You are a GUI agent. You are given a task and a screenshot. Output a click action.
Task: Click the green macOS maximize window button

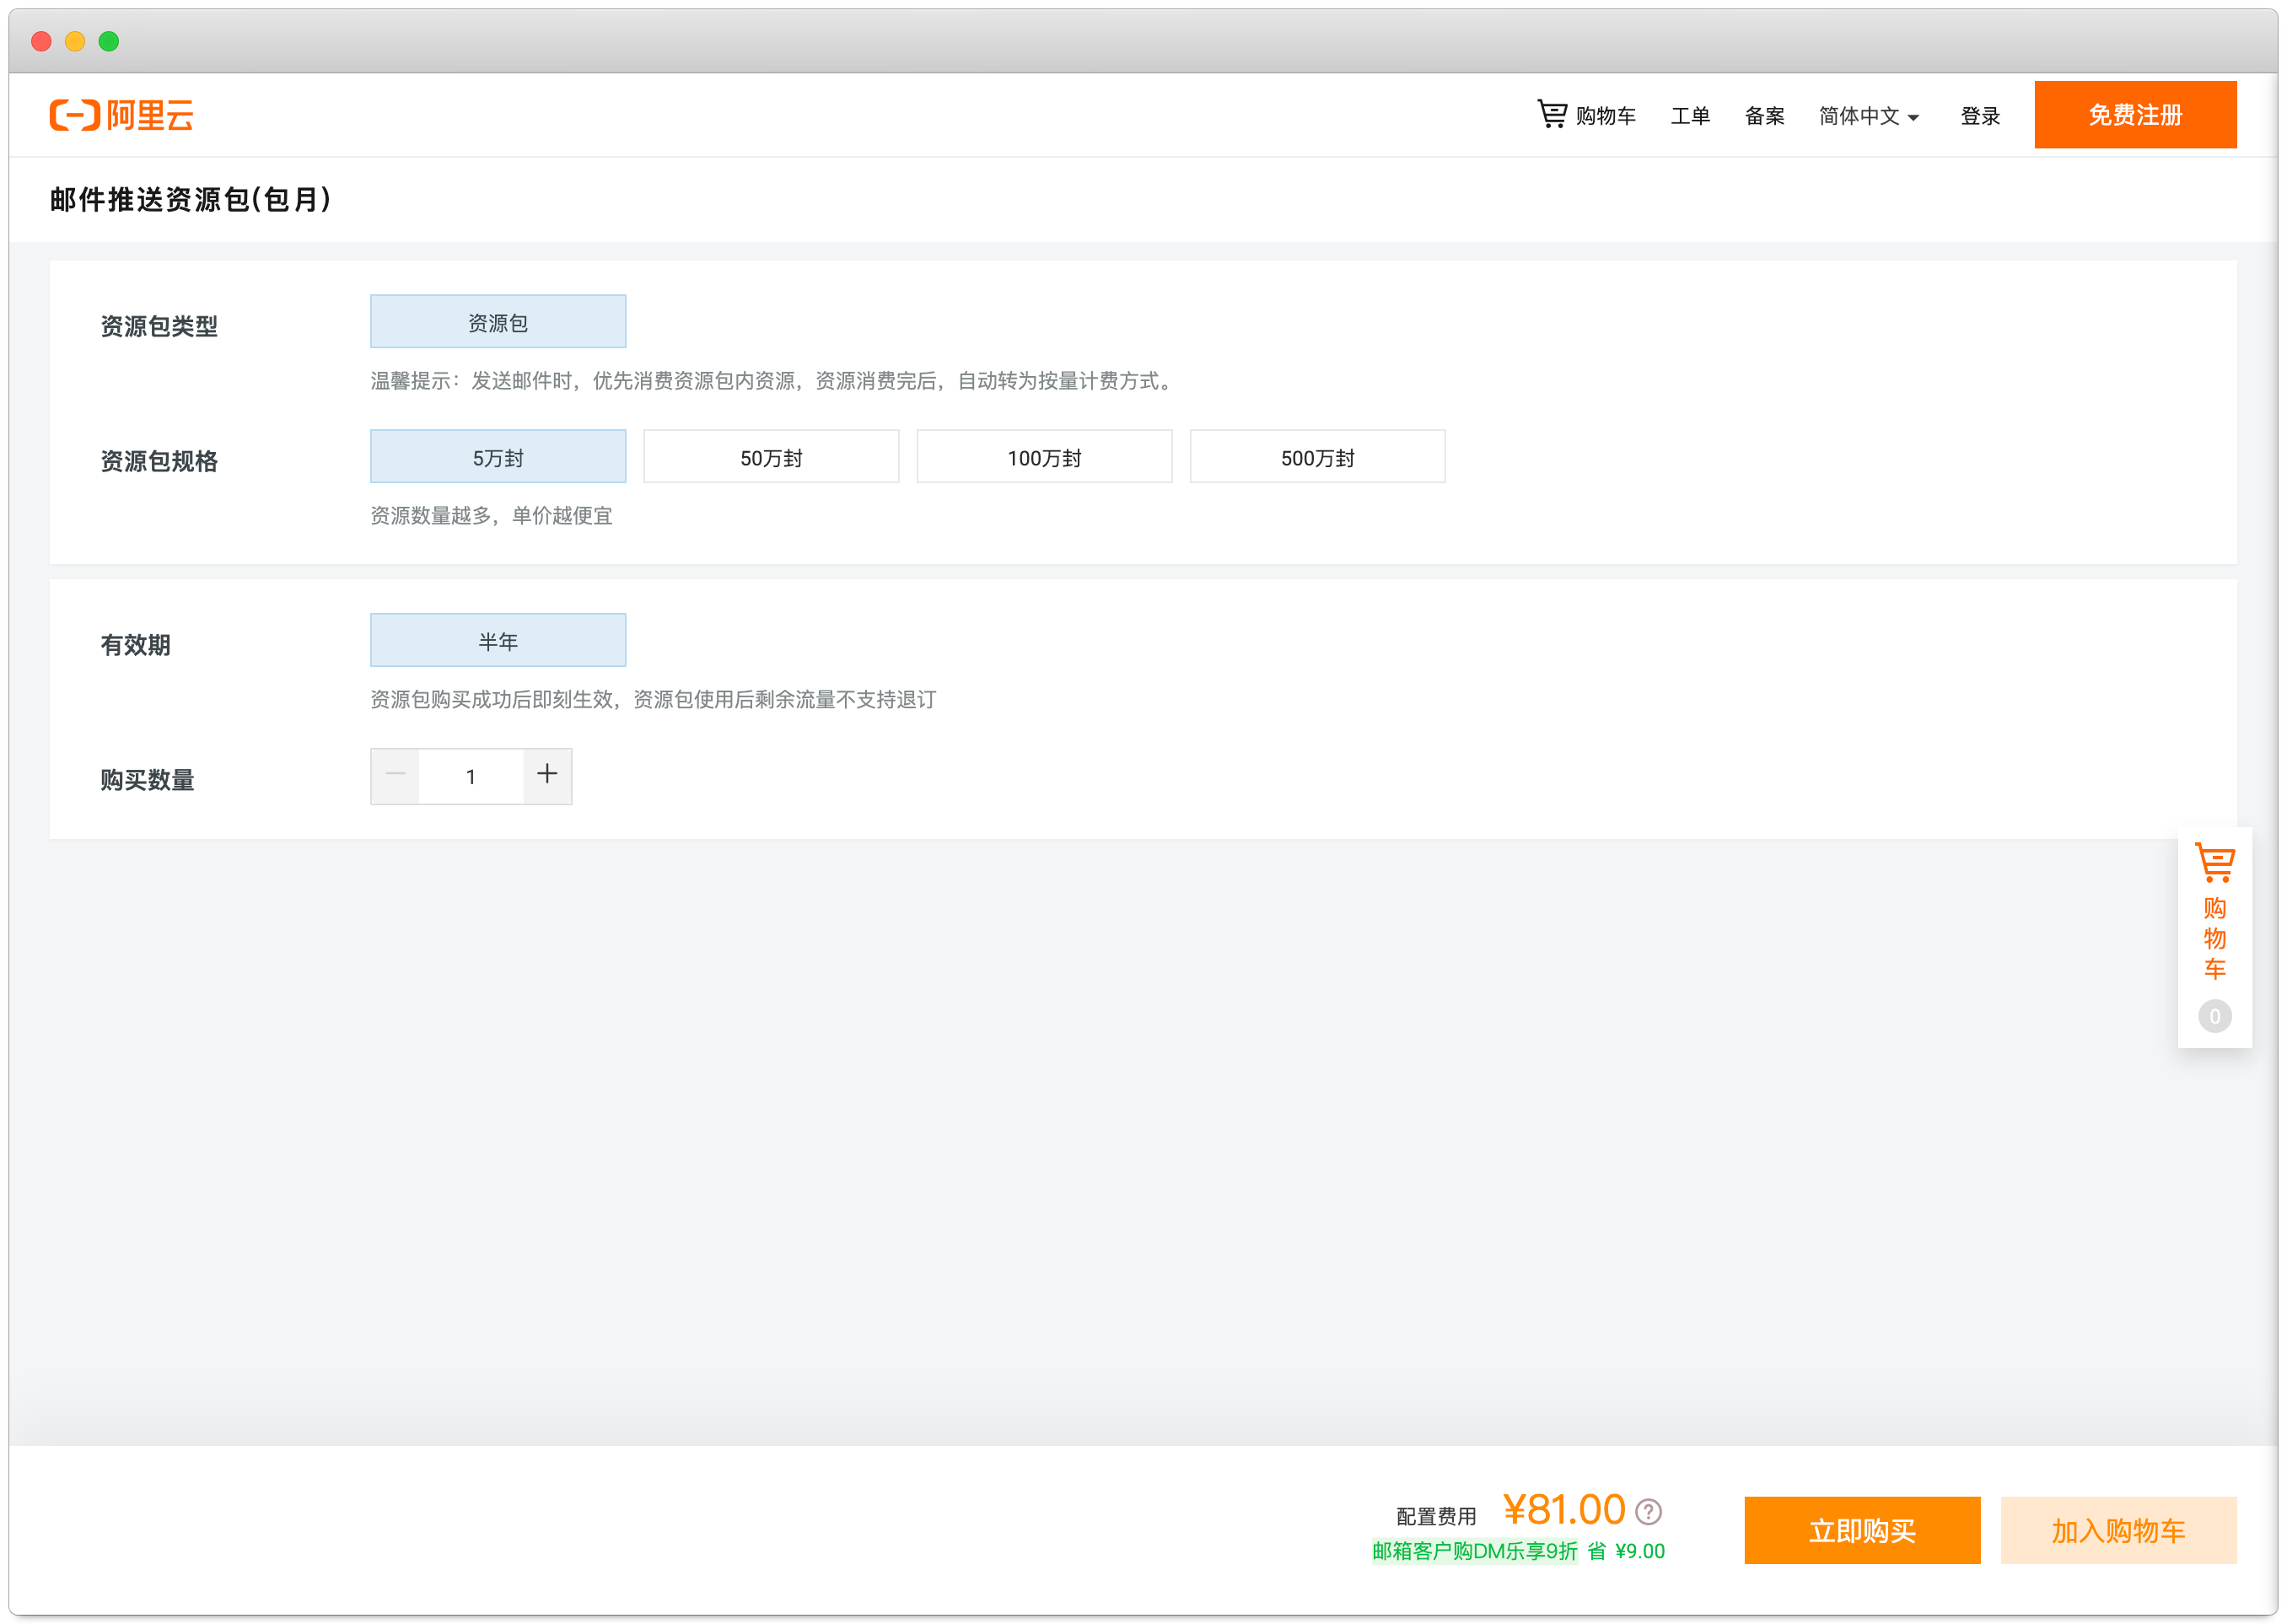point(109,41)
